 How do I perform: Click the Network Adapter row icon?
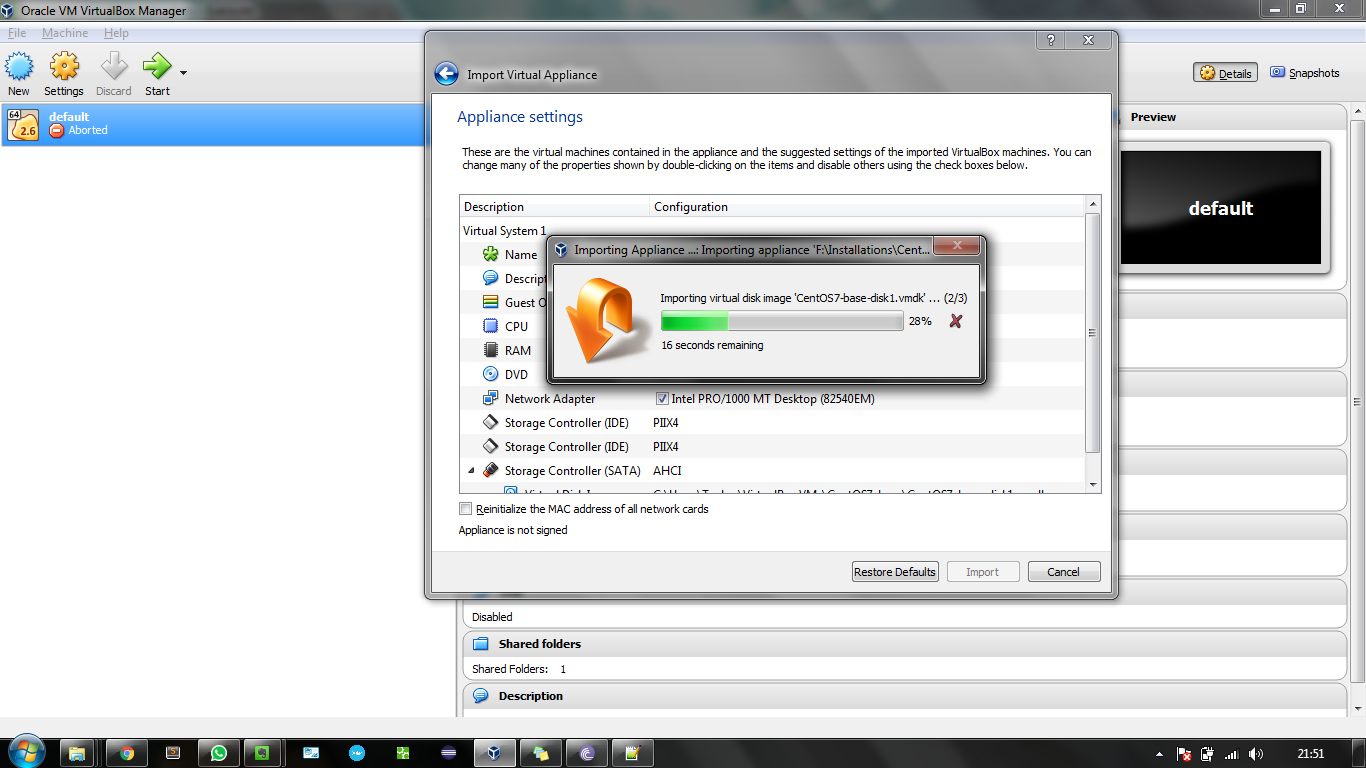pos(491,399)
